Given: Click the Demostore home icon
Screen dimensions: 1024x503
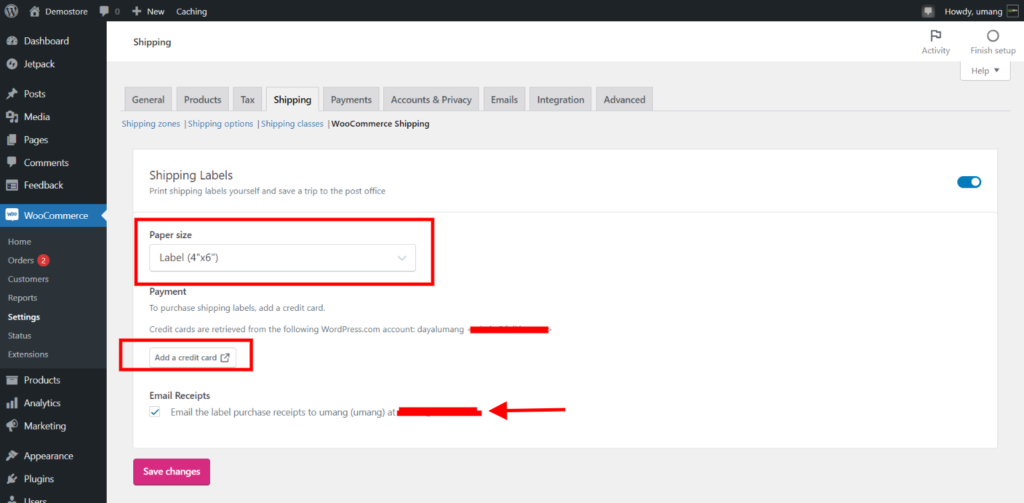Looking at the screenshot, I should [x=35, y=11].
